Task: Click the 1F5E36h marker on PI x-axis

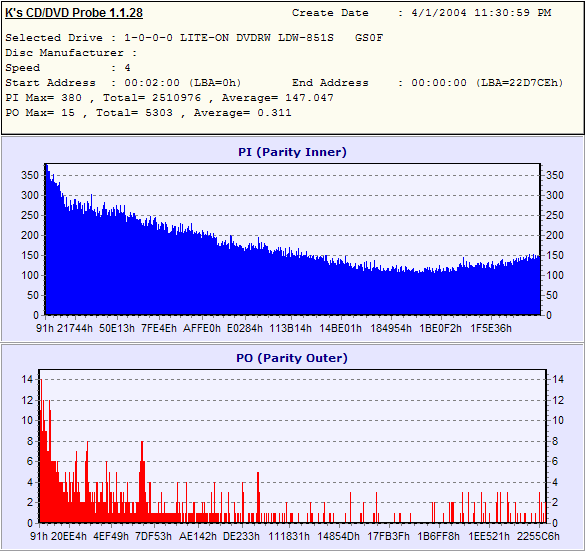Action: (x=491, y=328)
